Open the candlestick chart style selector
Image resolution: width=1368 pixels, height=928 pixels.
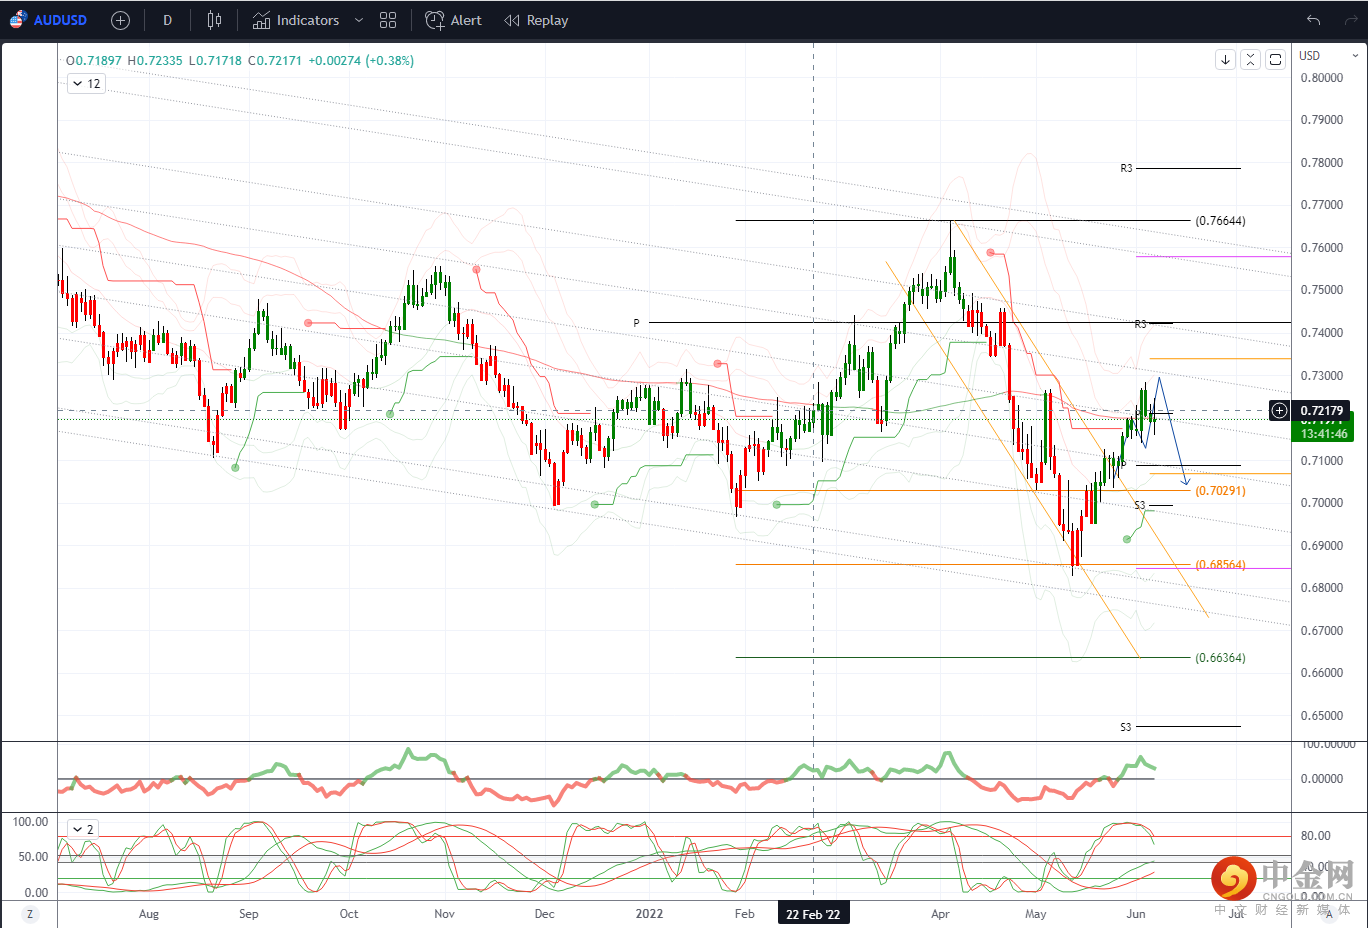click(214, 20)
